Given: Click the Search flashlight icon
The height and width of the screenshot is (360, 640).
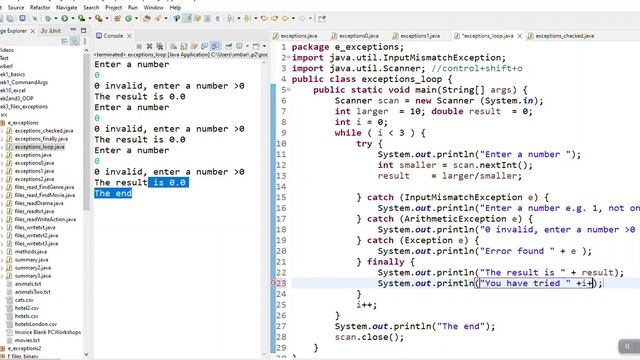Looking at the screenshot, I should click(158, 18).
